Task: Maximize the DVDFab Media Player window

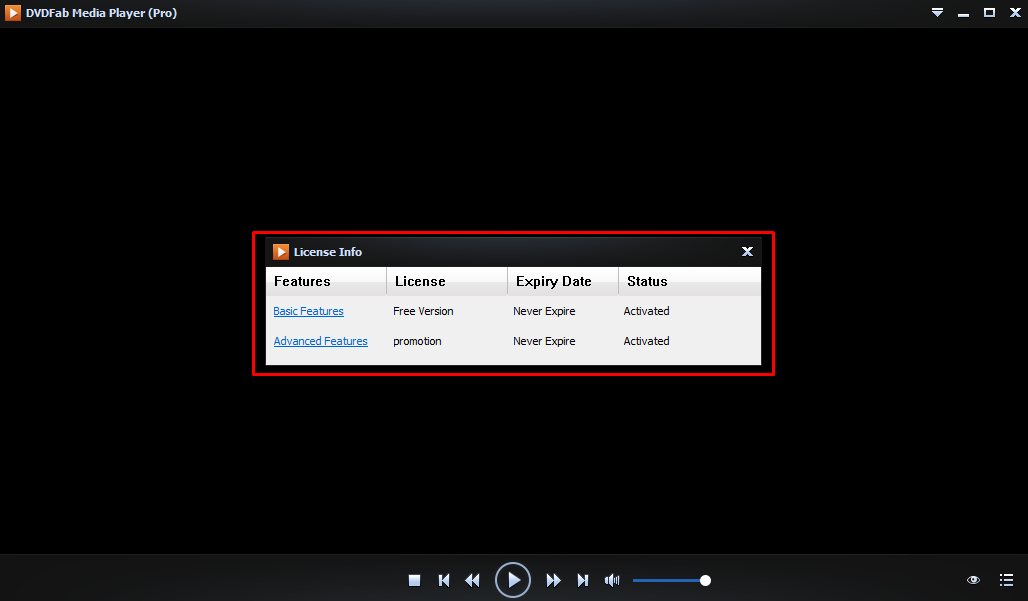Action: (x=989, y=12)
